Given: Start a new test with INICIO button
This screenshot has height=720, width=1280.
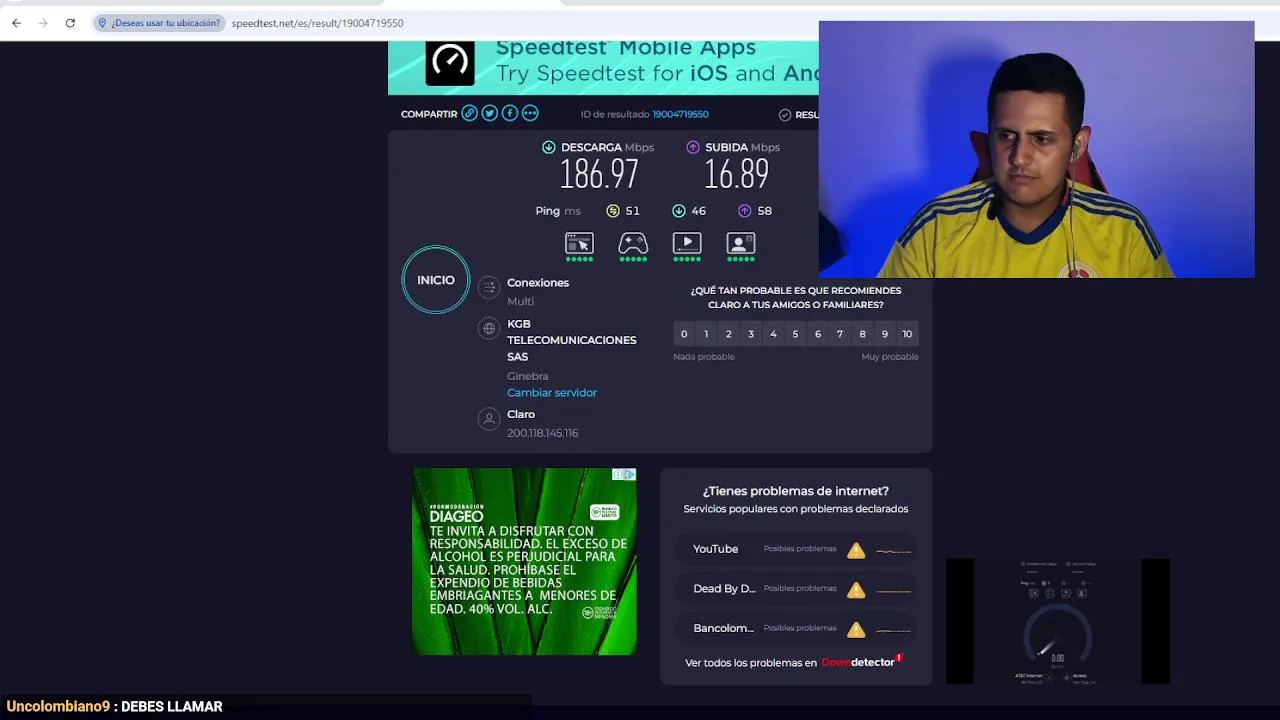Looking at the screenshot, I should tap(436, 280).
